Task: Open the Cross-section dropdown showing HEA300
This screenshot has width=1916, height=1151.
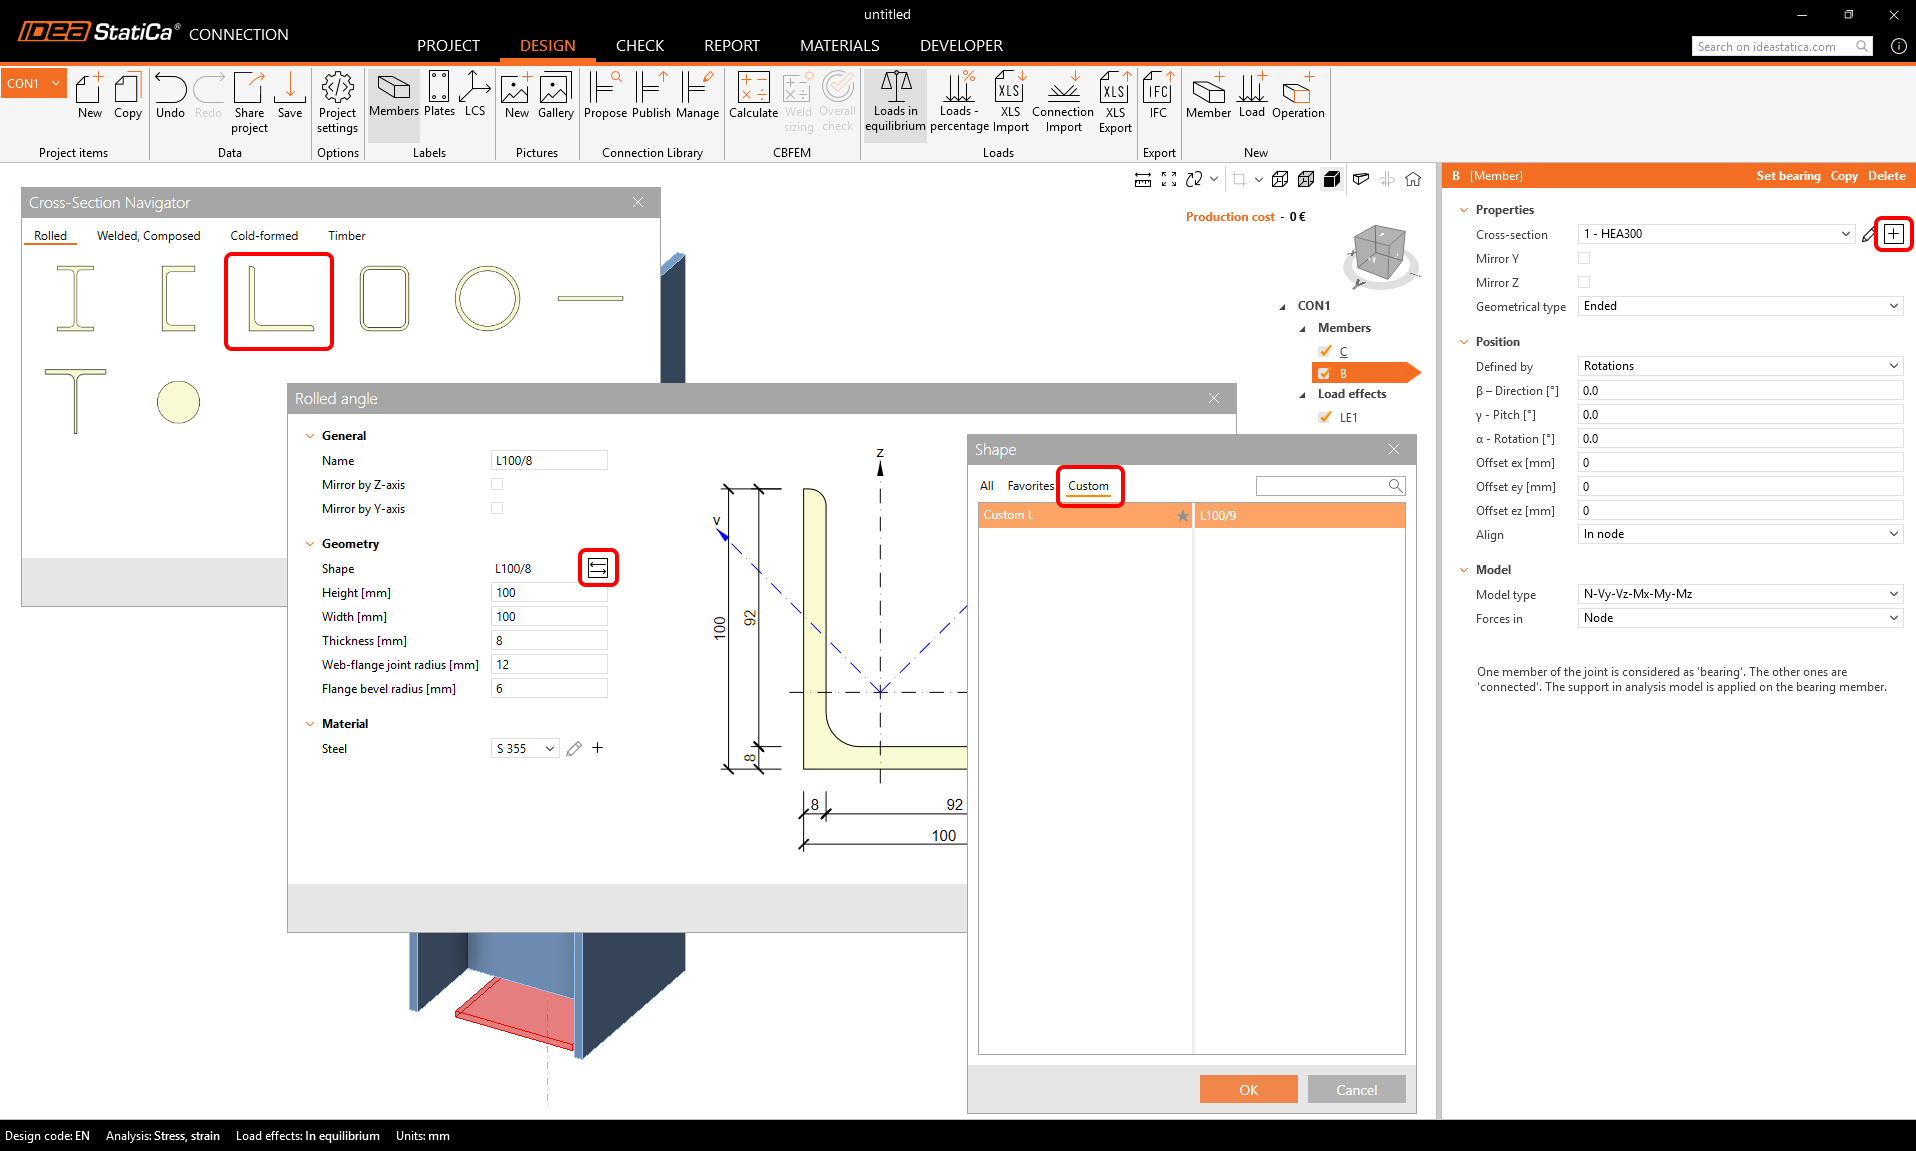Action: coord(1716,234)
